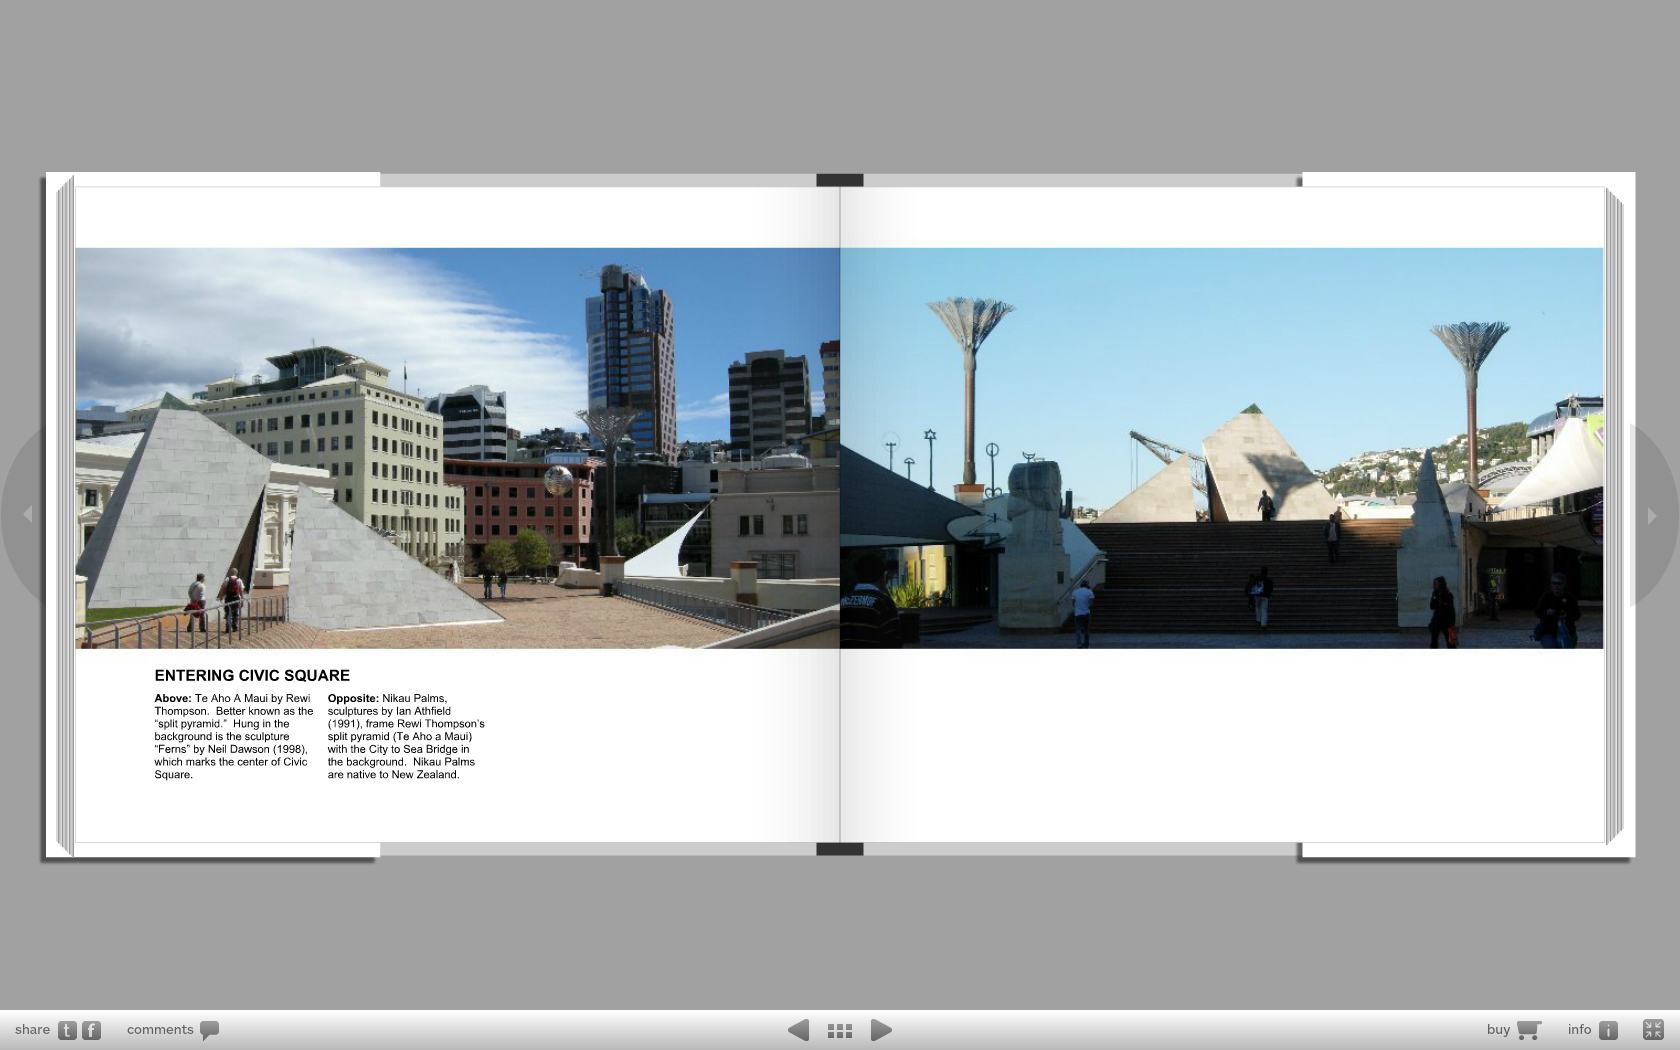Click the shopping cart icon
1680x1050 pixels.
(1528, 1030)
